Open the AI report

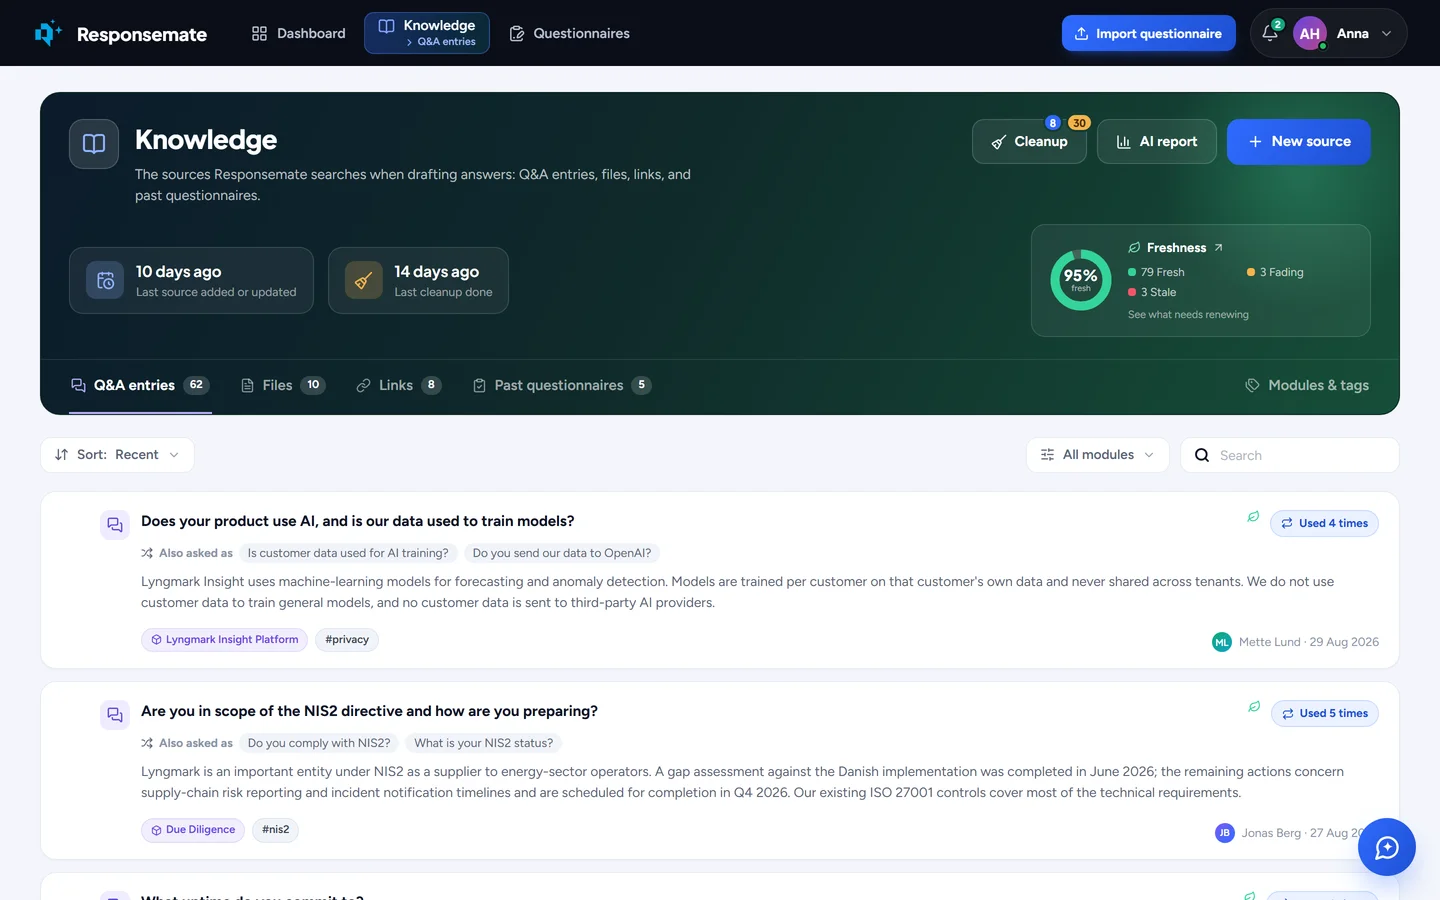pyautogui.click(x=1156, y=141)
